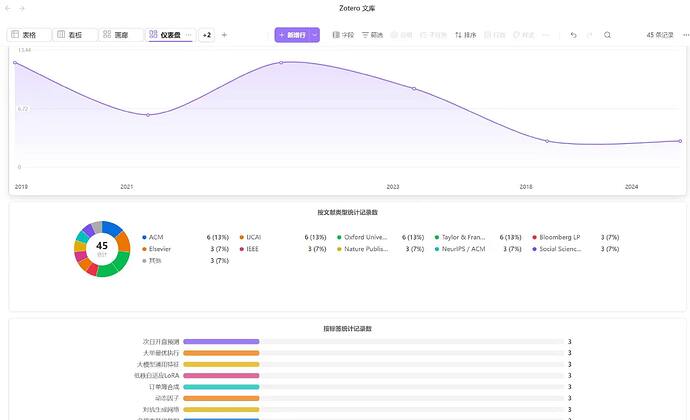Screen dimensions: 690x420
Task: Click the 45 条记录 record count
Action: point(660,35)
